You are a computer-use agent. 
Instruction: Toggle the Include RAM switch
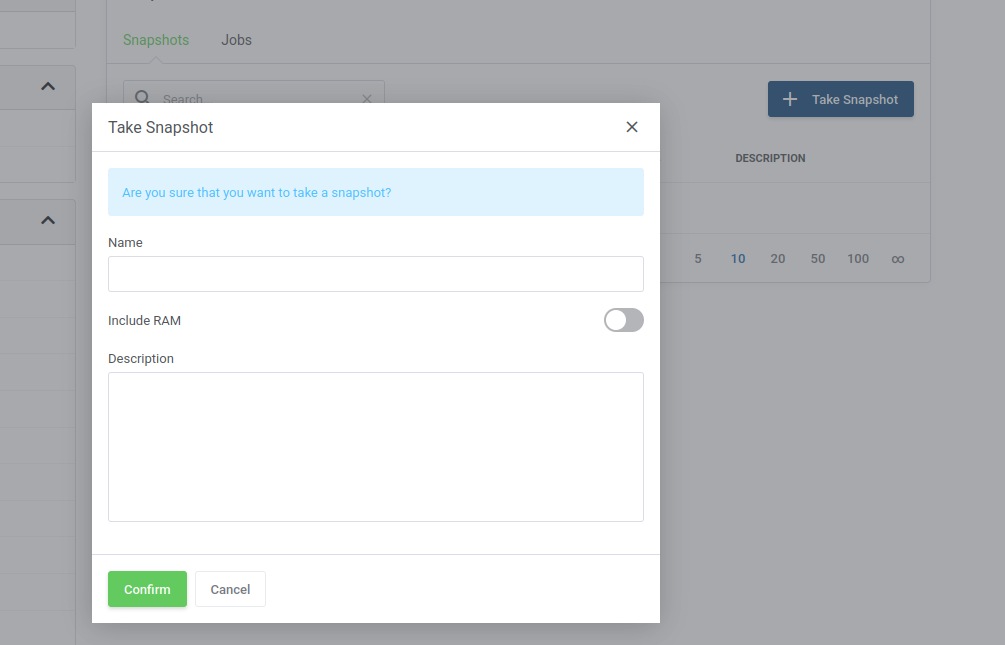tap(624, 320)
